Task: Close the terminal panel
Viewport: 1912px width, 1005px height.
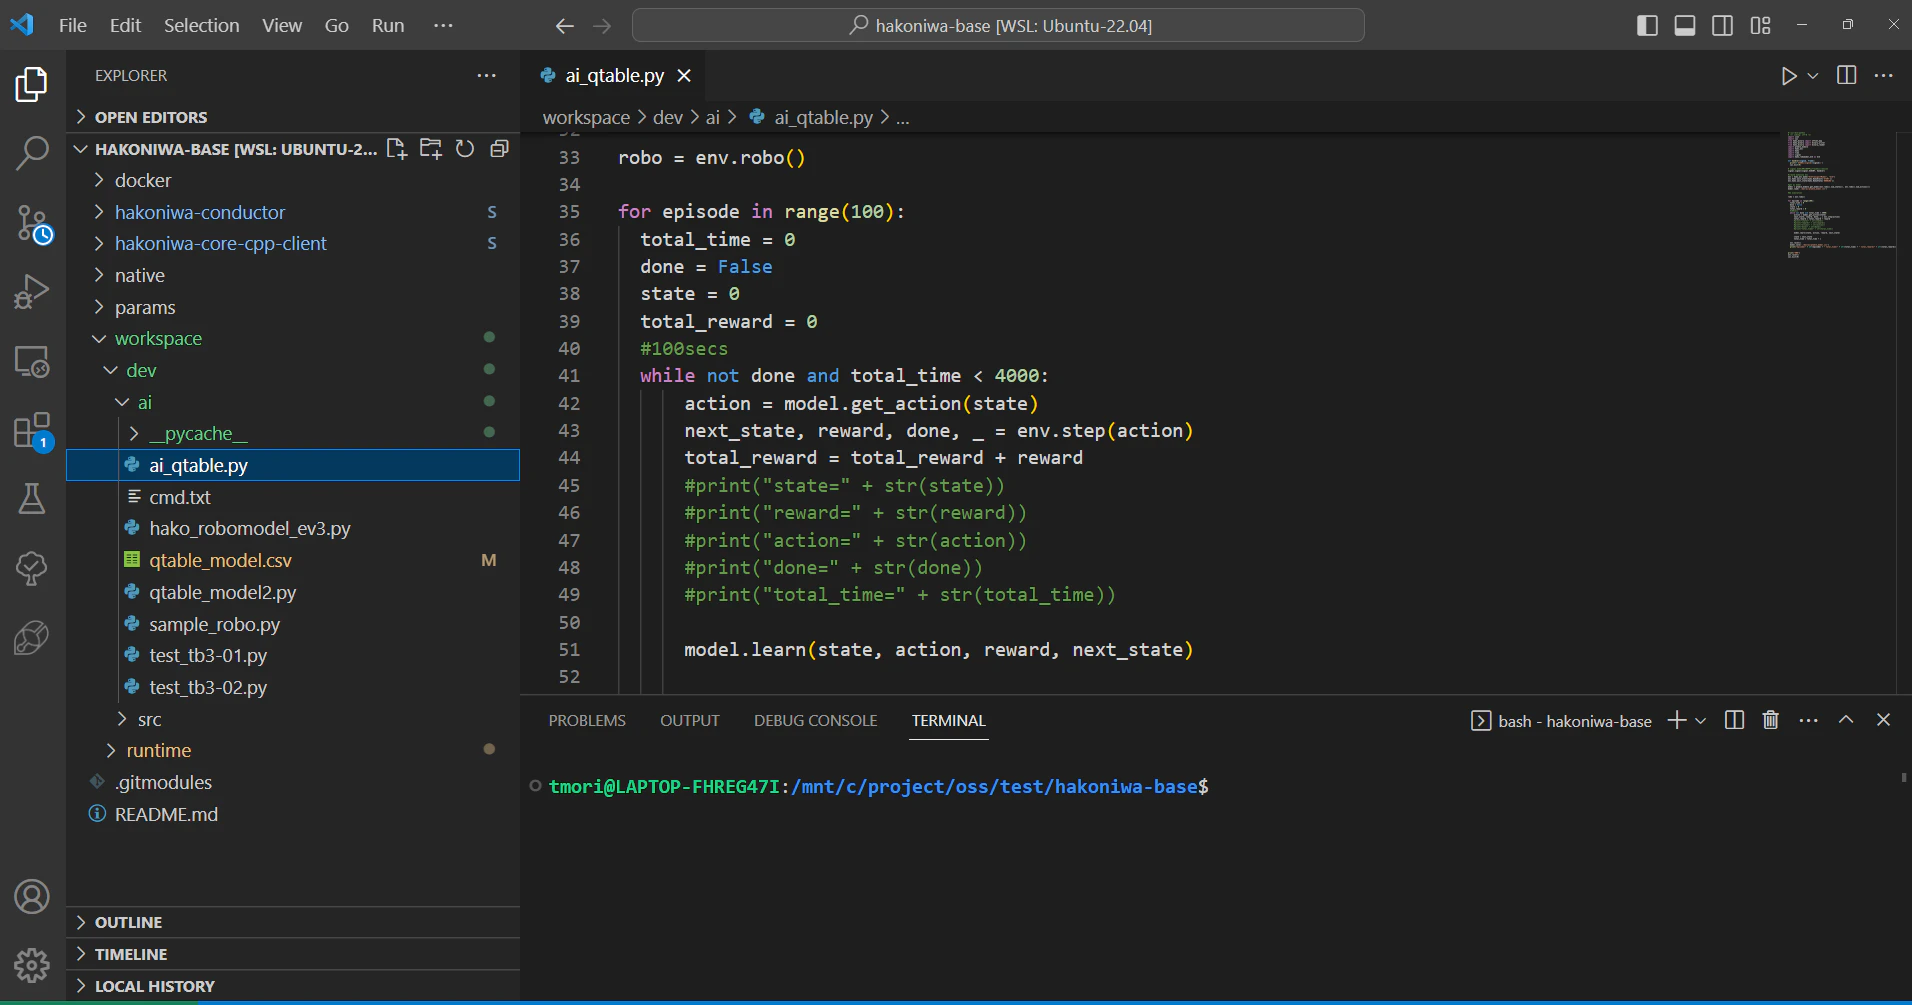Action: pos(1883,720)
